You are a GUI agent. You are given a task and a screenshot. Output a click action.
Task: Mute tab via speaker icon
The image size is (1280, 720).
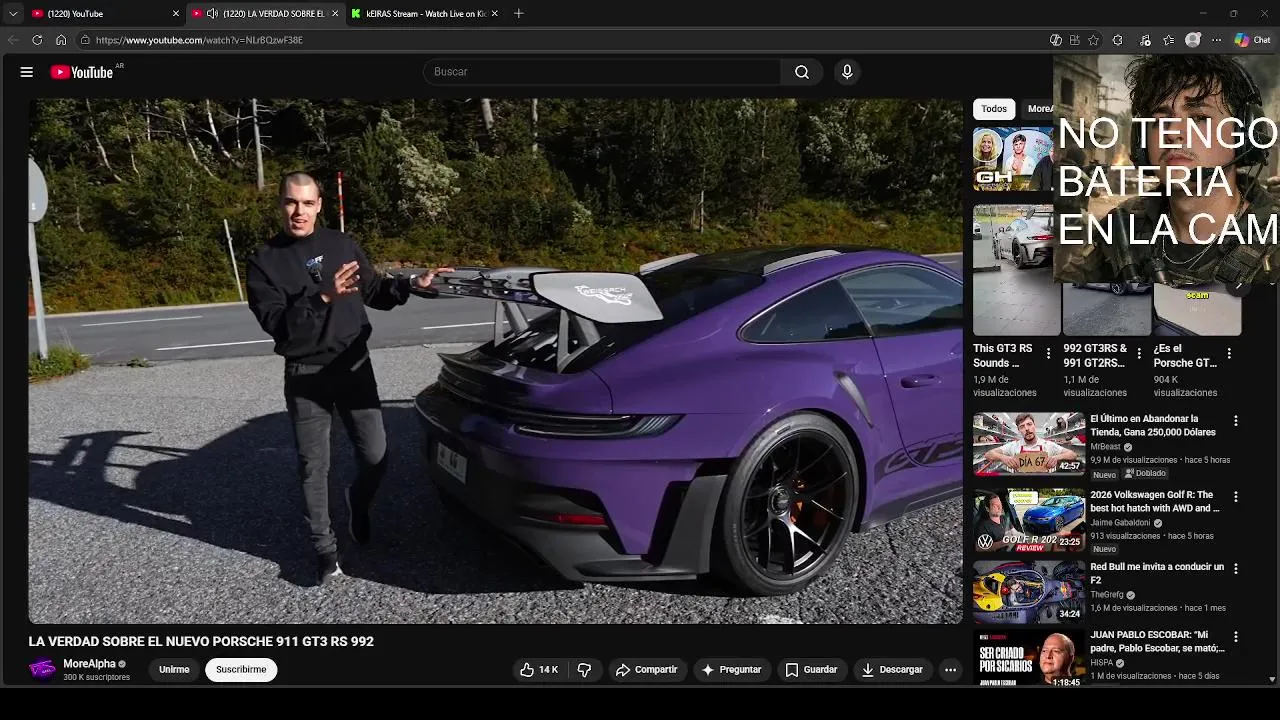(x=212, y=14)
